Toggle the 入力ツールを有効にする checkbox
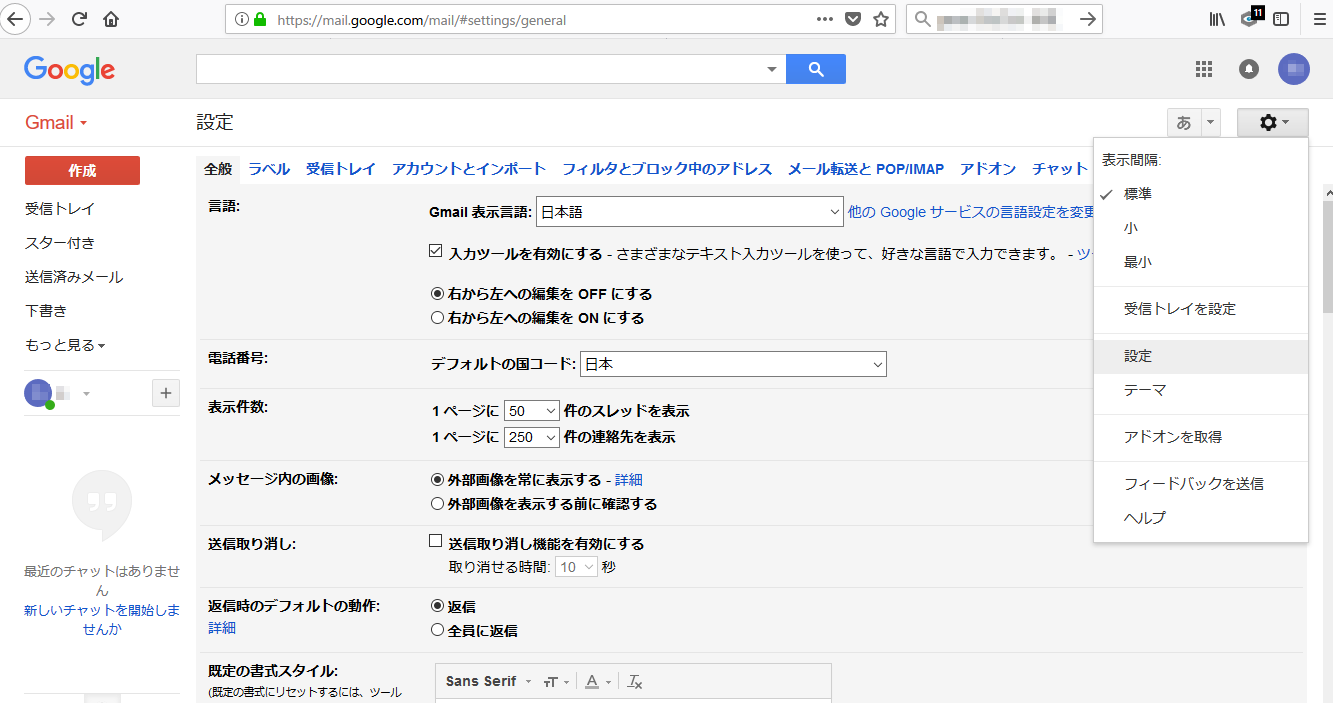This screenshot has height=703, width=1333. coord(436,252)
